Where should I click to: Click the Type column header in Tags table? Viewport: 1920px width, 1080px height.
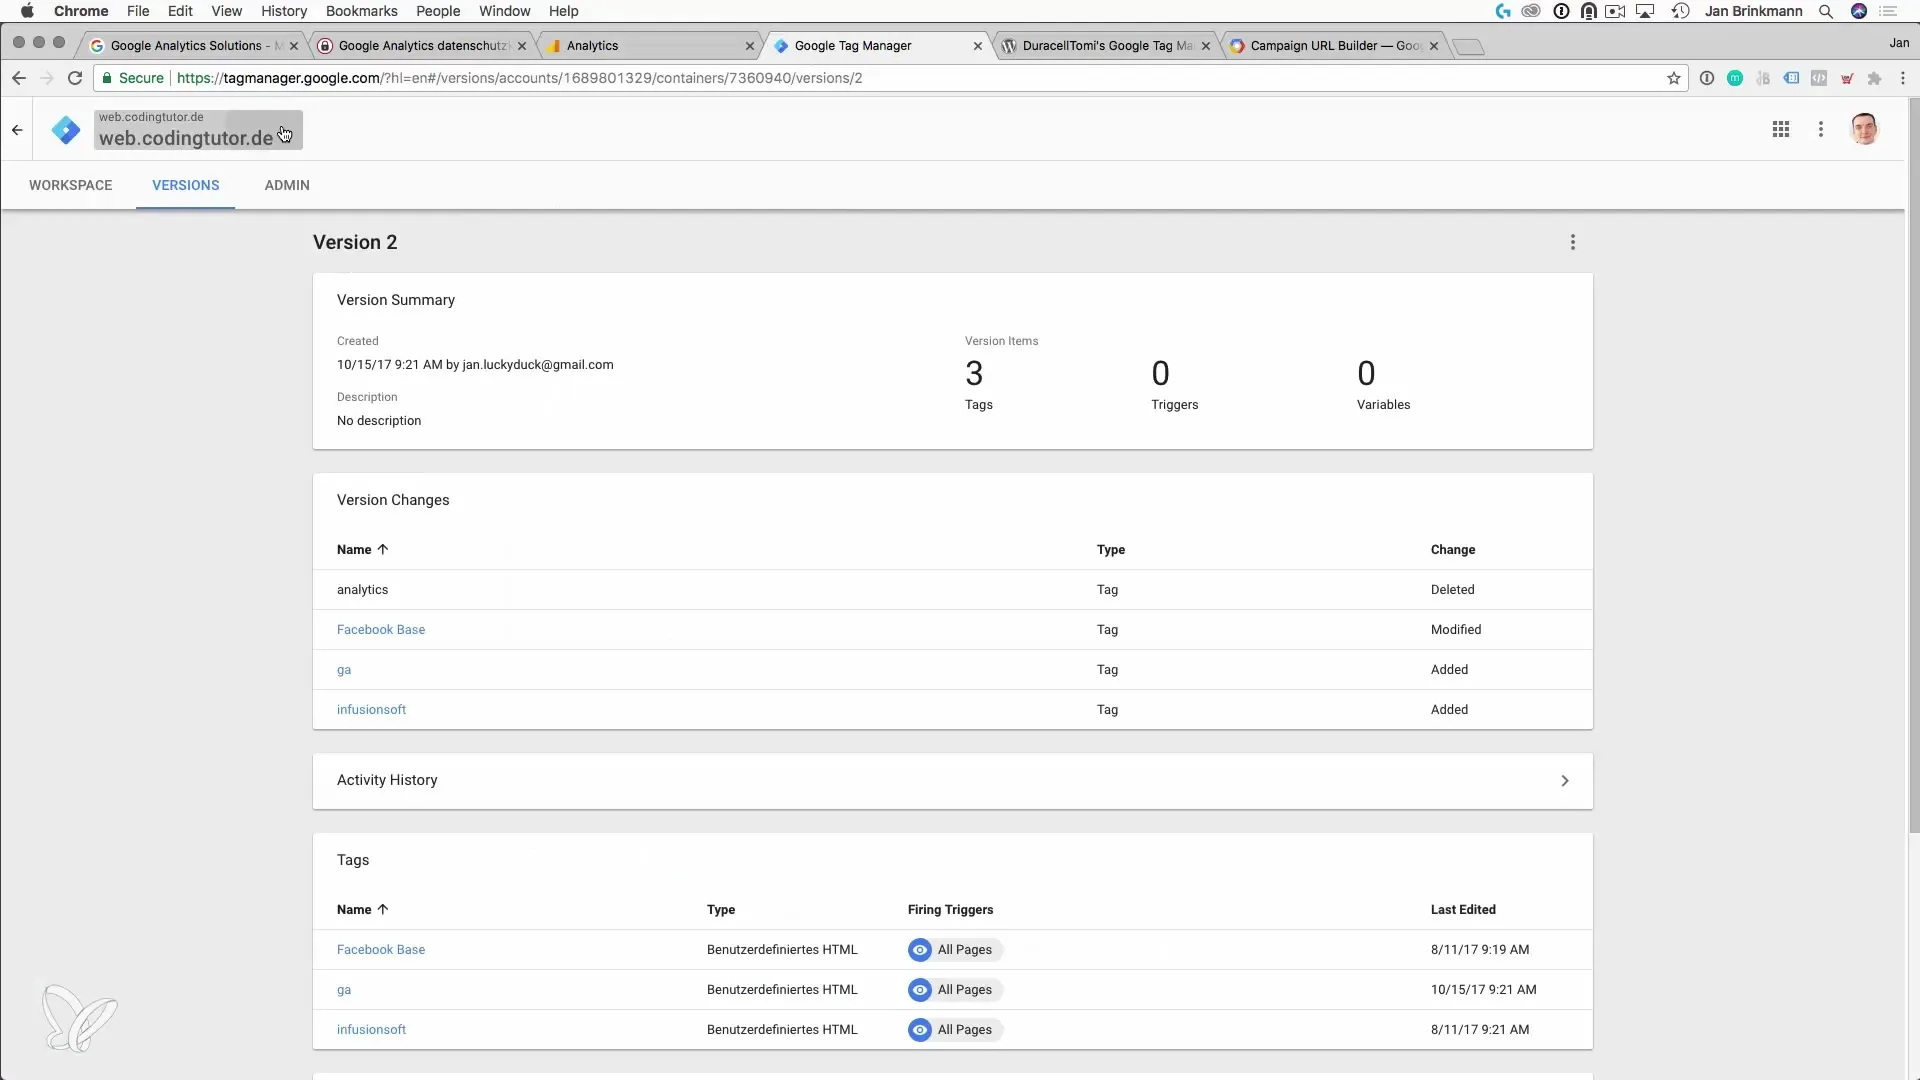pyautogui.click(x=721, y=910)
